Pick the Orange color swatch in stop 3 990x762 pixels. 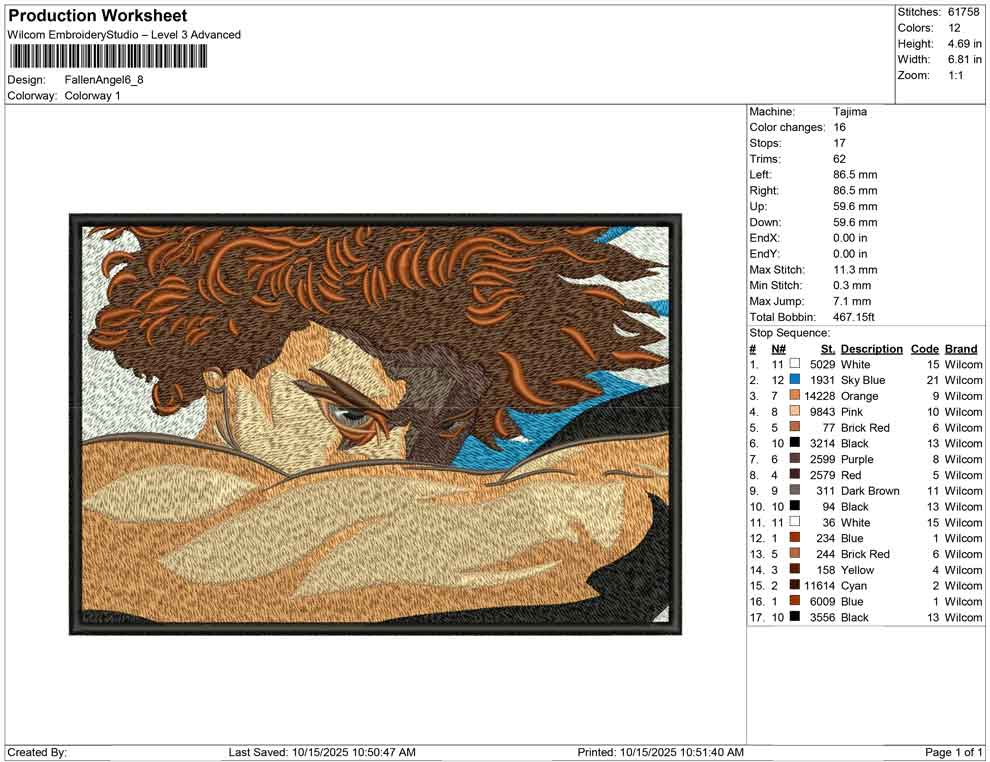click(x=795, y=396)
